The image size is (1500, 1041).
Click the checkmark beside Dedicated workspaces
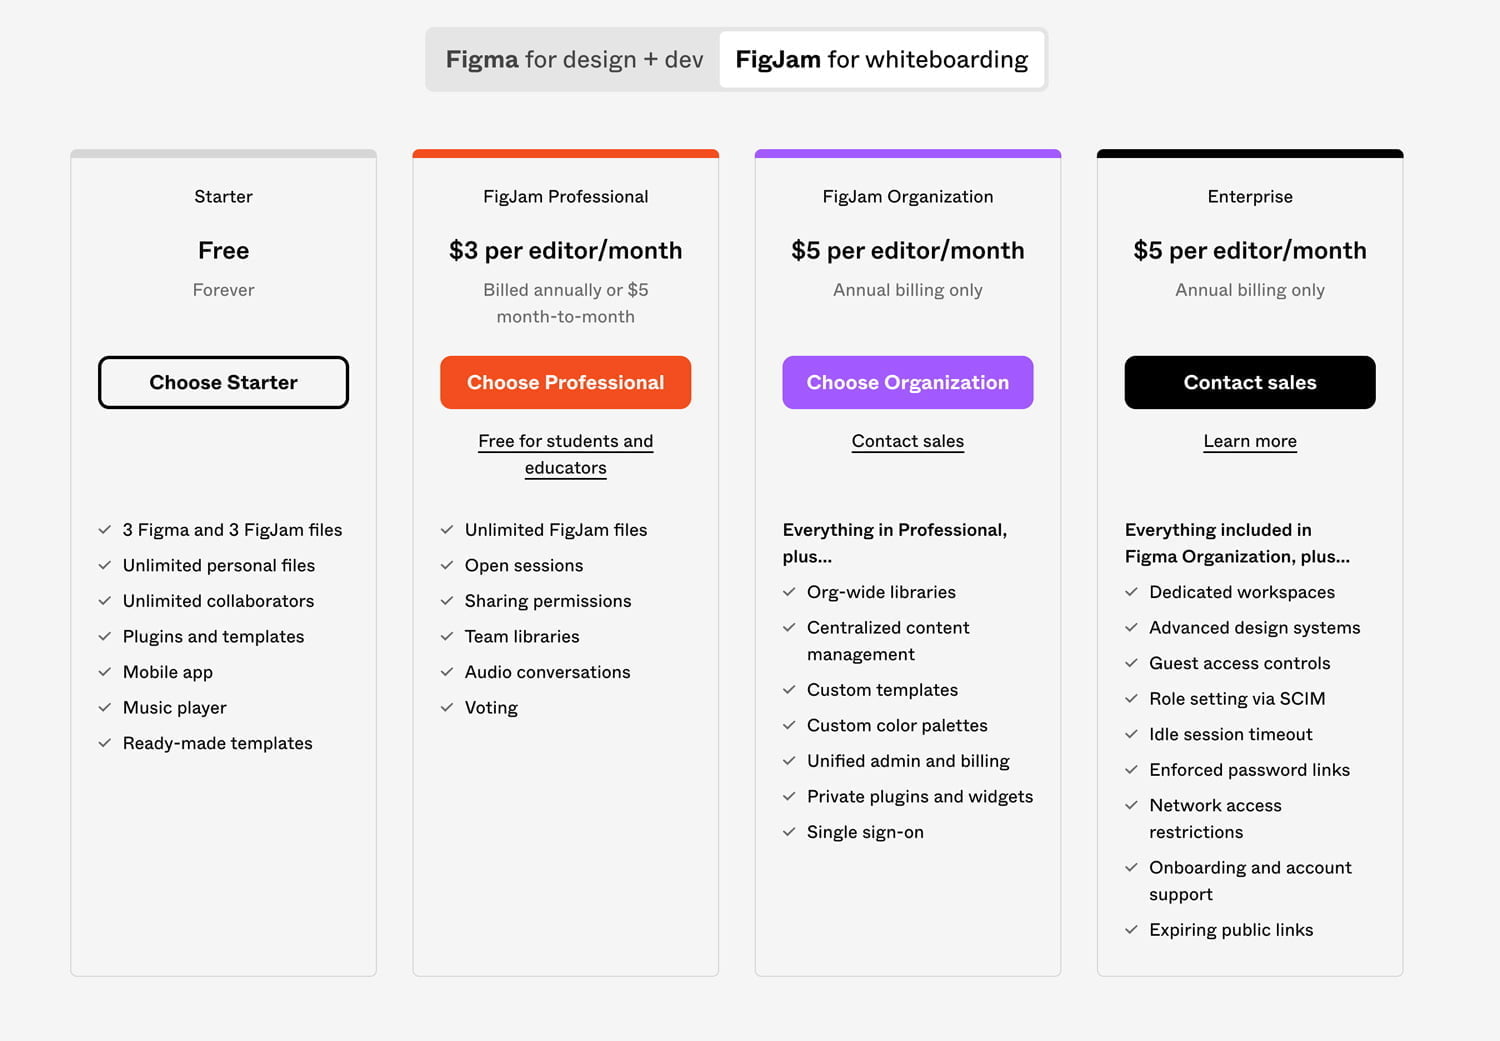point(1131,592)
